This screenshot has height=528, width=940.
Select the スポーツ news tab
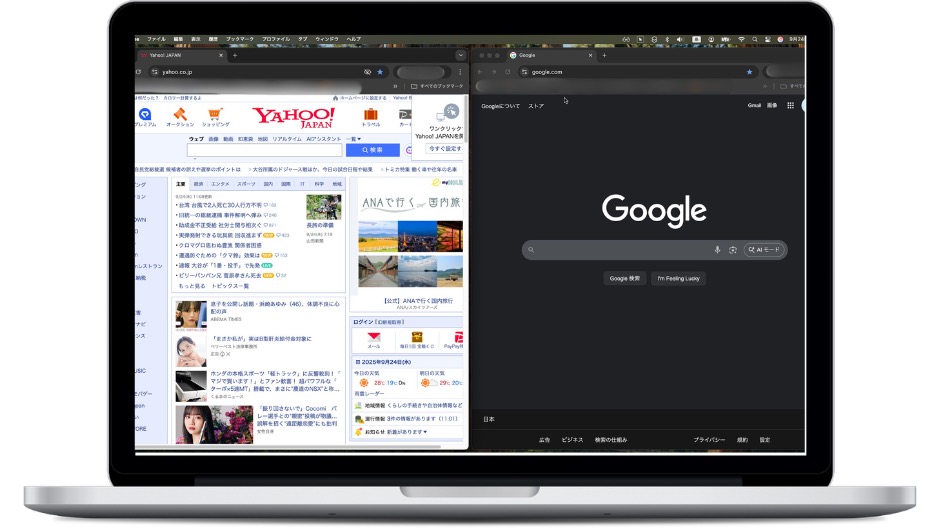246,185
